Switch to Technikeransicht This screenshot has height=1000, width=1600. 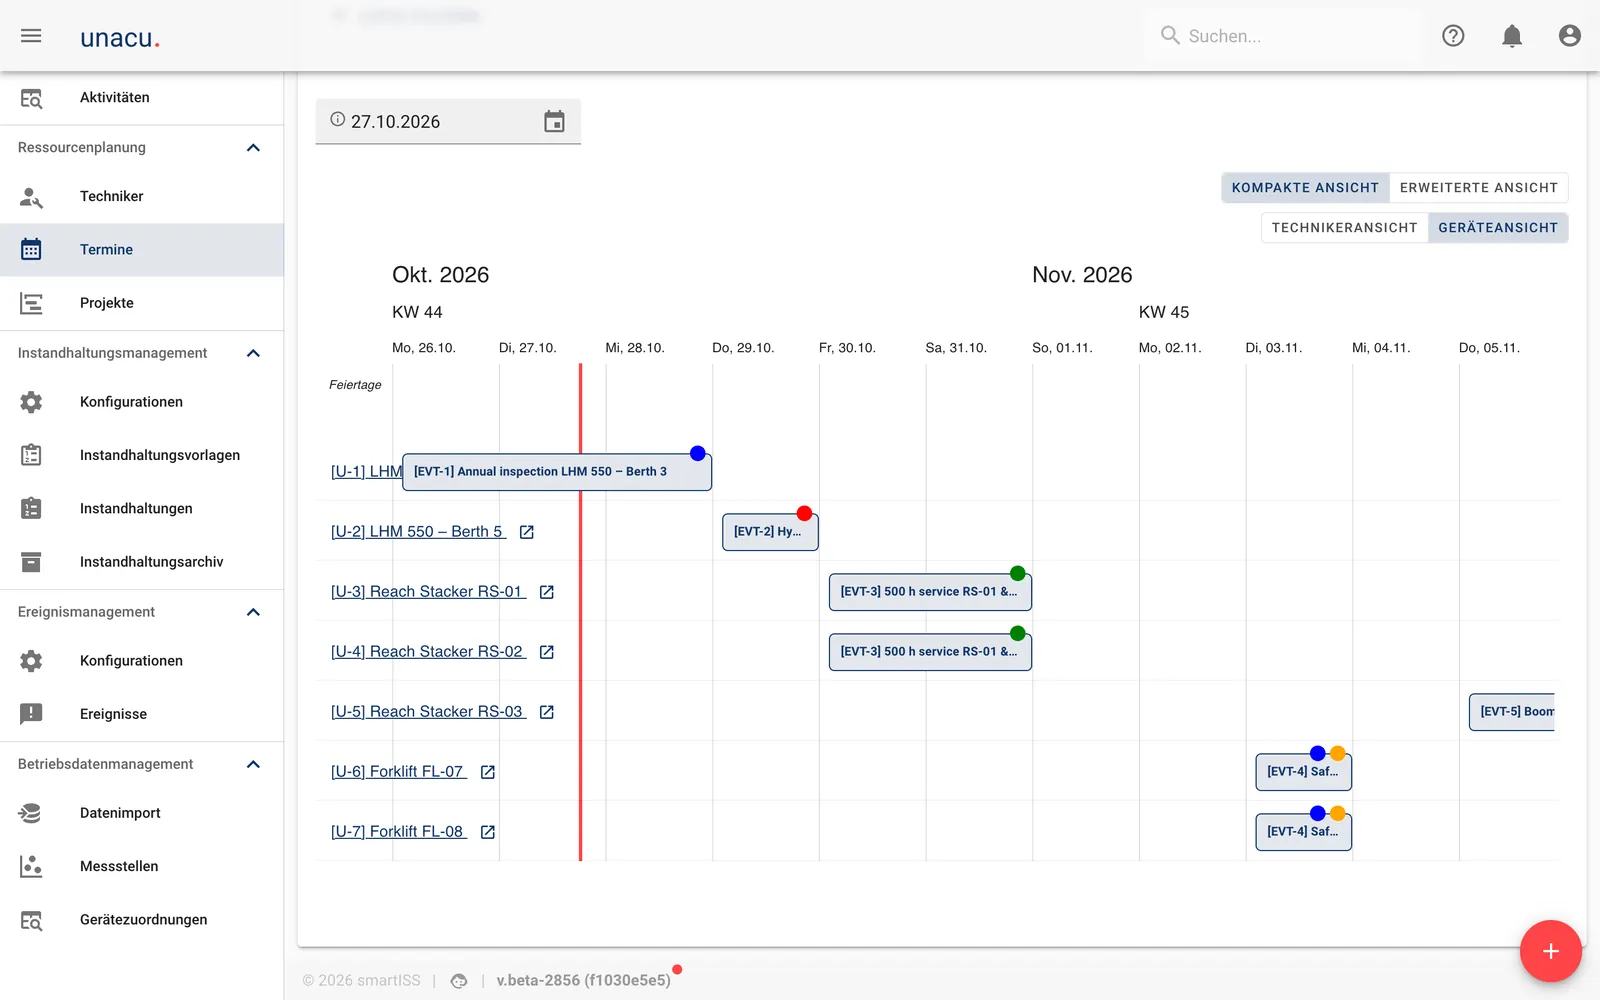pyautogui.click(x=1344, y=228)
